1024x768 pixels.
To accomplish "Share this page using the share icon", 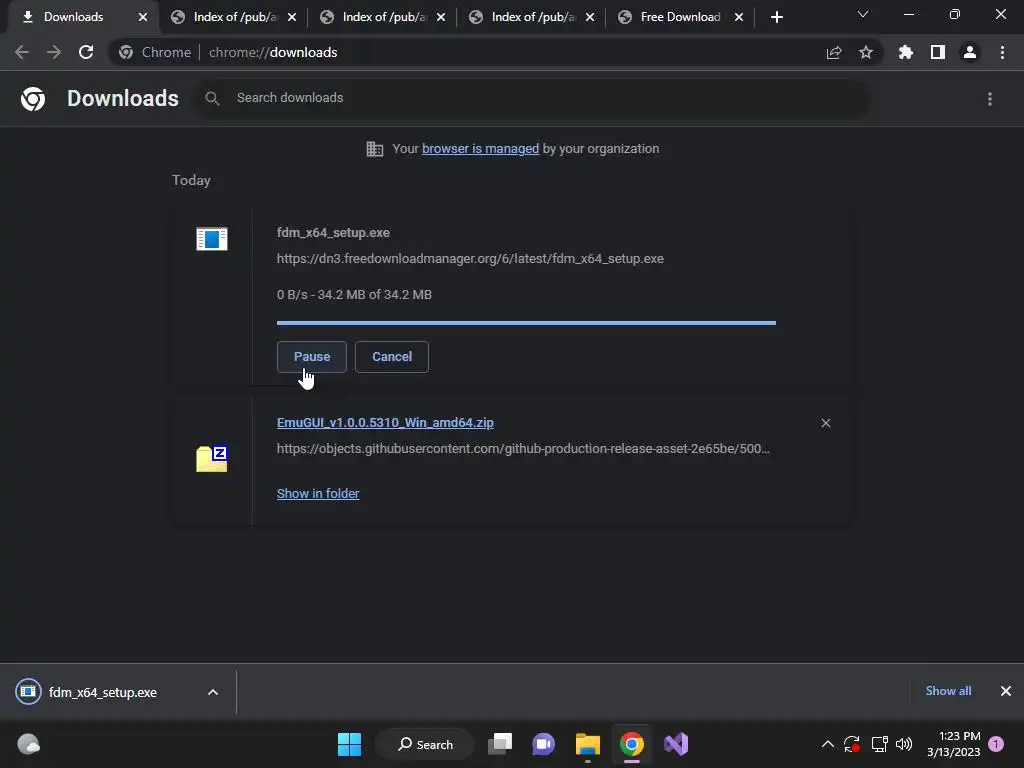I will pos(834,52).
